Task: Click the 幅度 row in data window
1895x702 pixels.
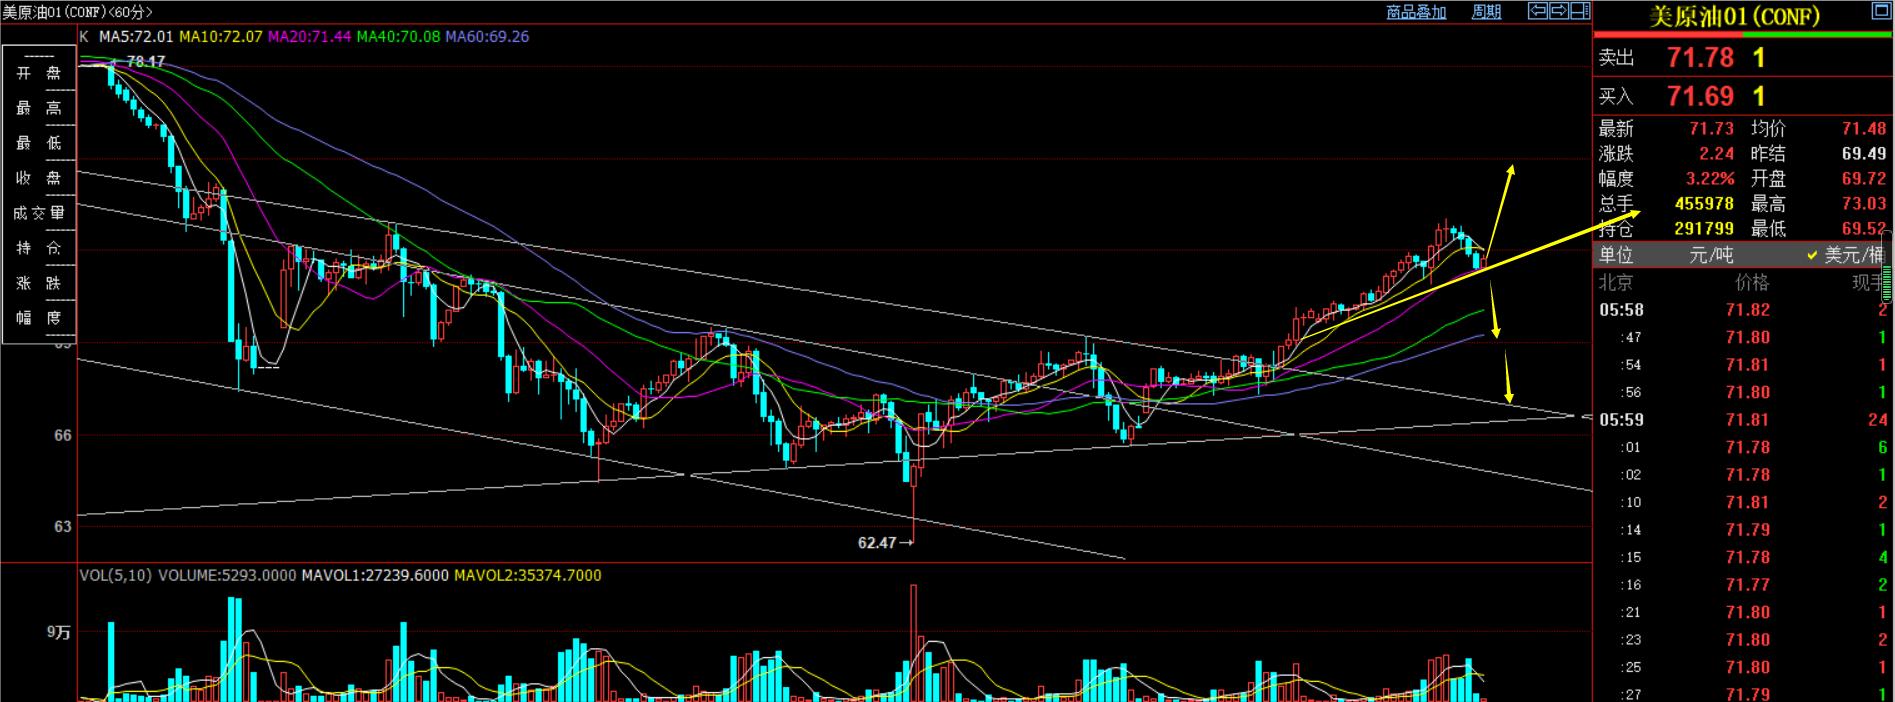Action: tap(39, 318)
